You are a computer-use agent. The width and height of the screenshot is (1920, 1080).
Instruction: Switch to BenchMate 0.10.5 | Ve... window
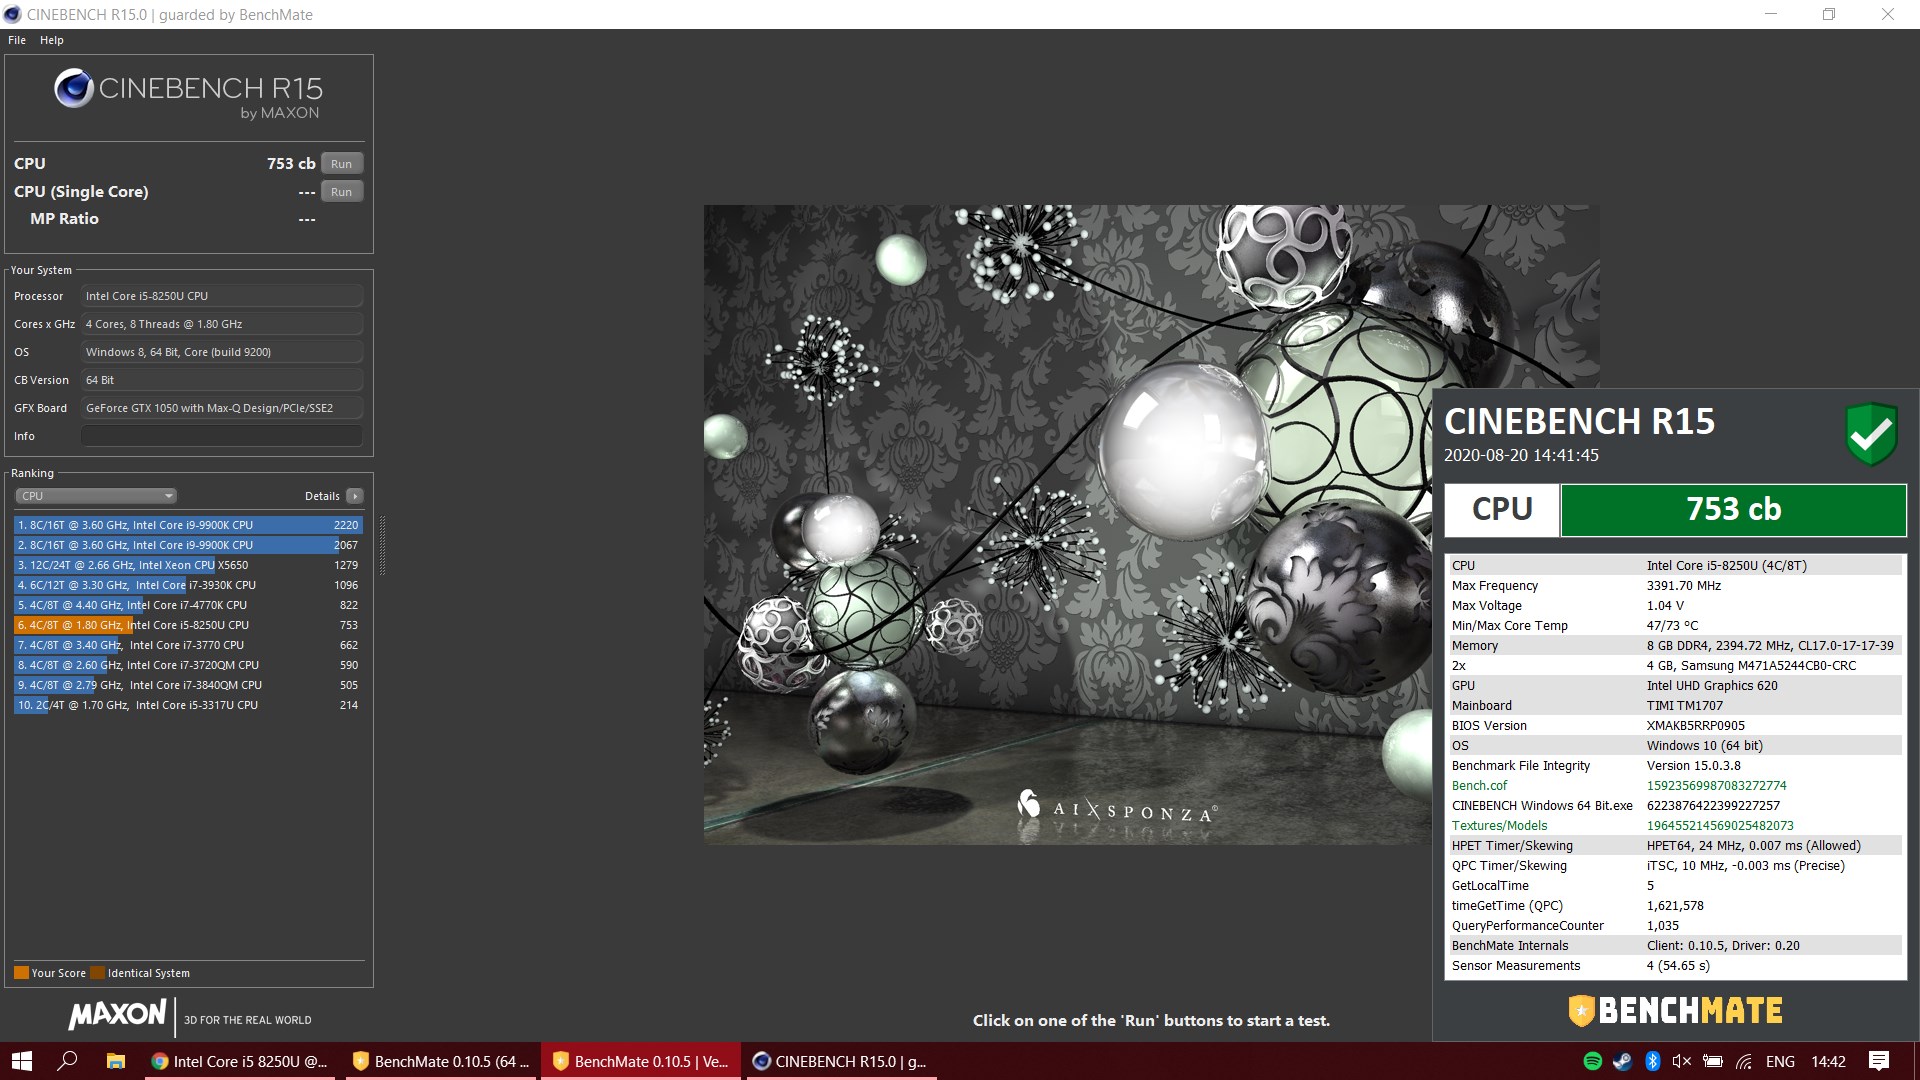(641, 1061)
